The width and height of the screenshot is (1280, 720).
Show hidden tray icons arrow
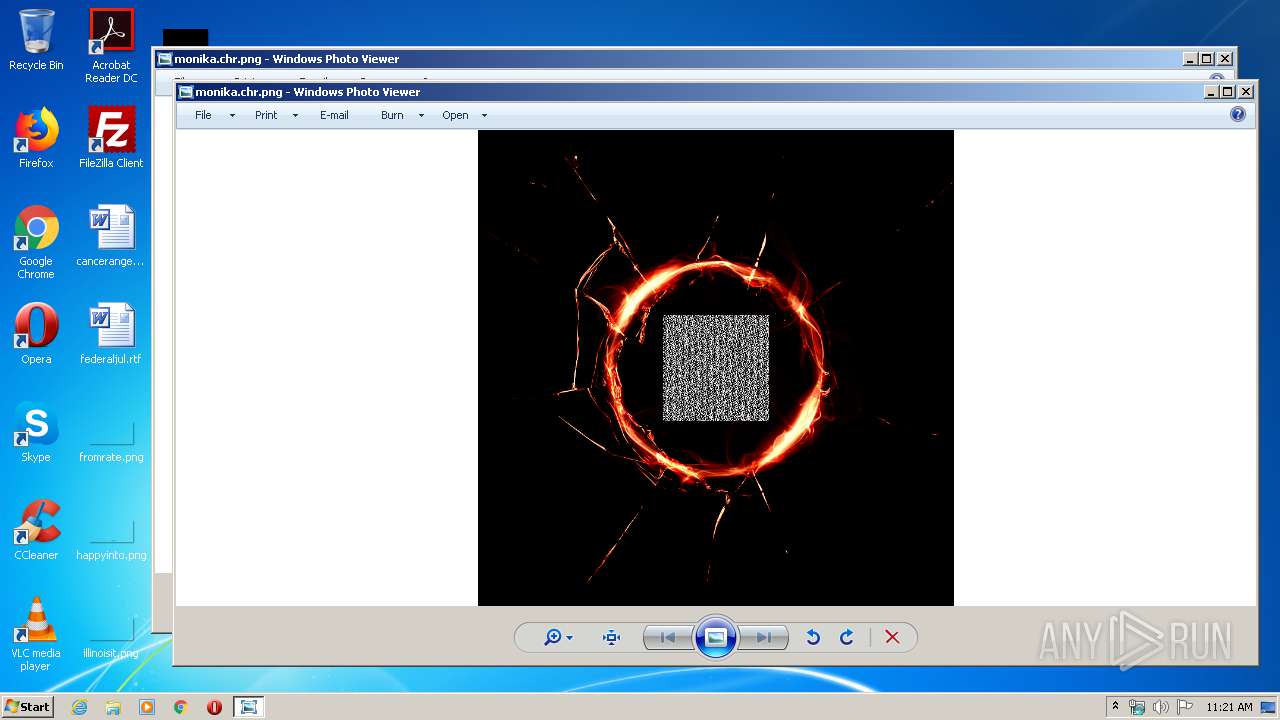point(1115,707)
